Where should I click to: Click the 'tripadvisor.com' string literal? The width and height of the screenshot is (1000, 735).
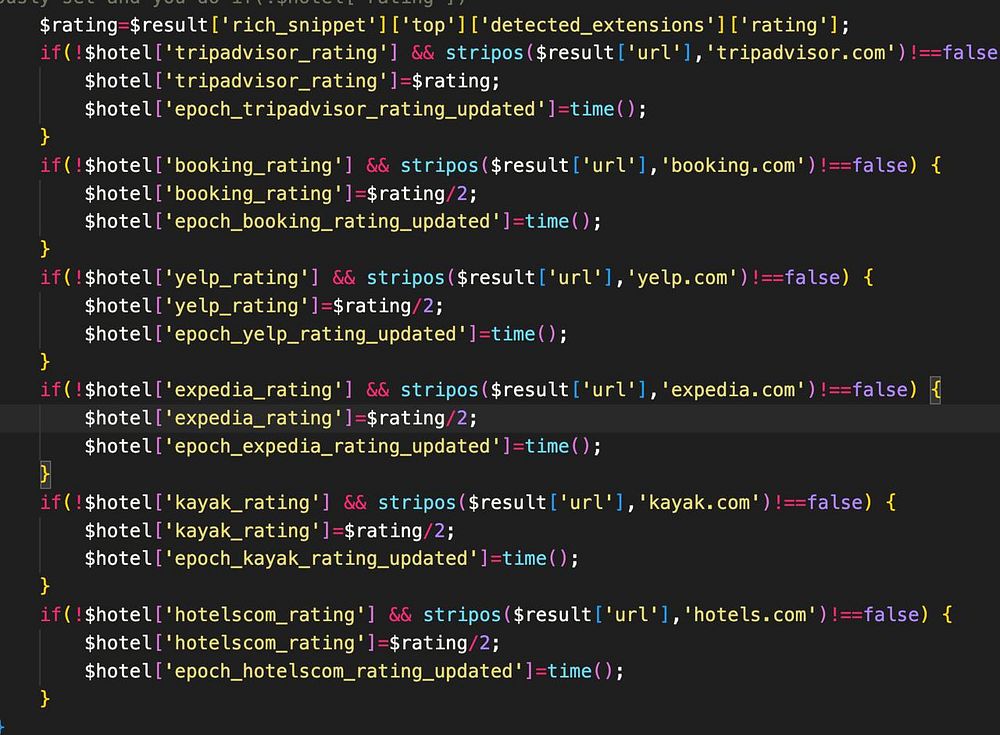click(x=801, y=52)
